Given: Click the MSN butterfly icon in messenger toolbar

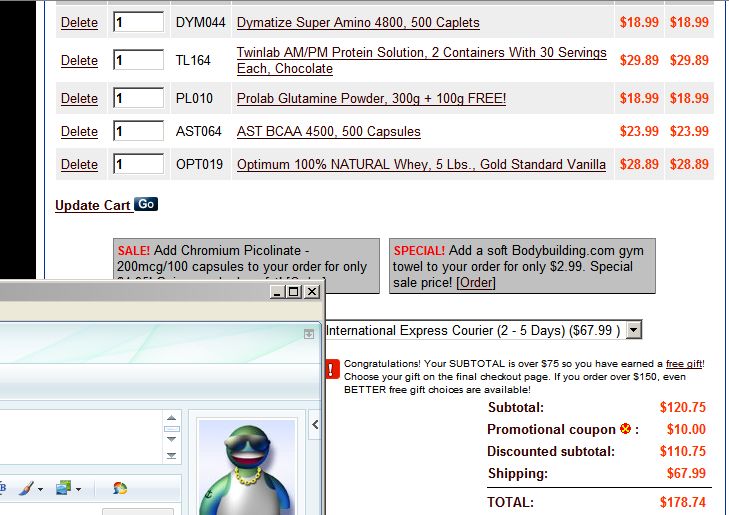Looking at the screenshot, I should (x=119, y=488).
